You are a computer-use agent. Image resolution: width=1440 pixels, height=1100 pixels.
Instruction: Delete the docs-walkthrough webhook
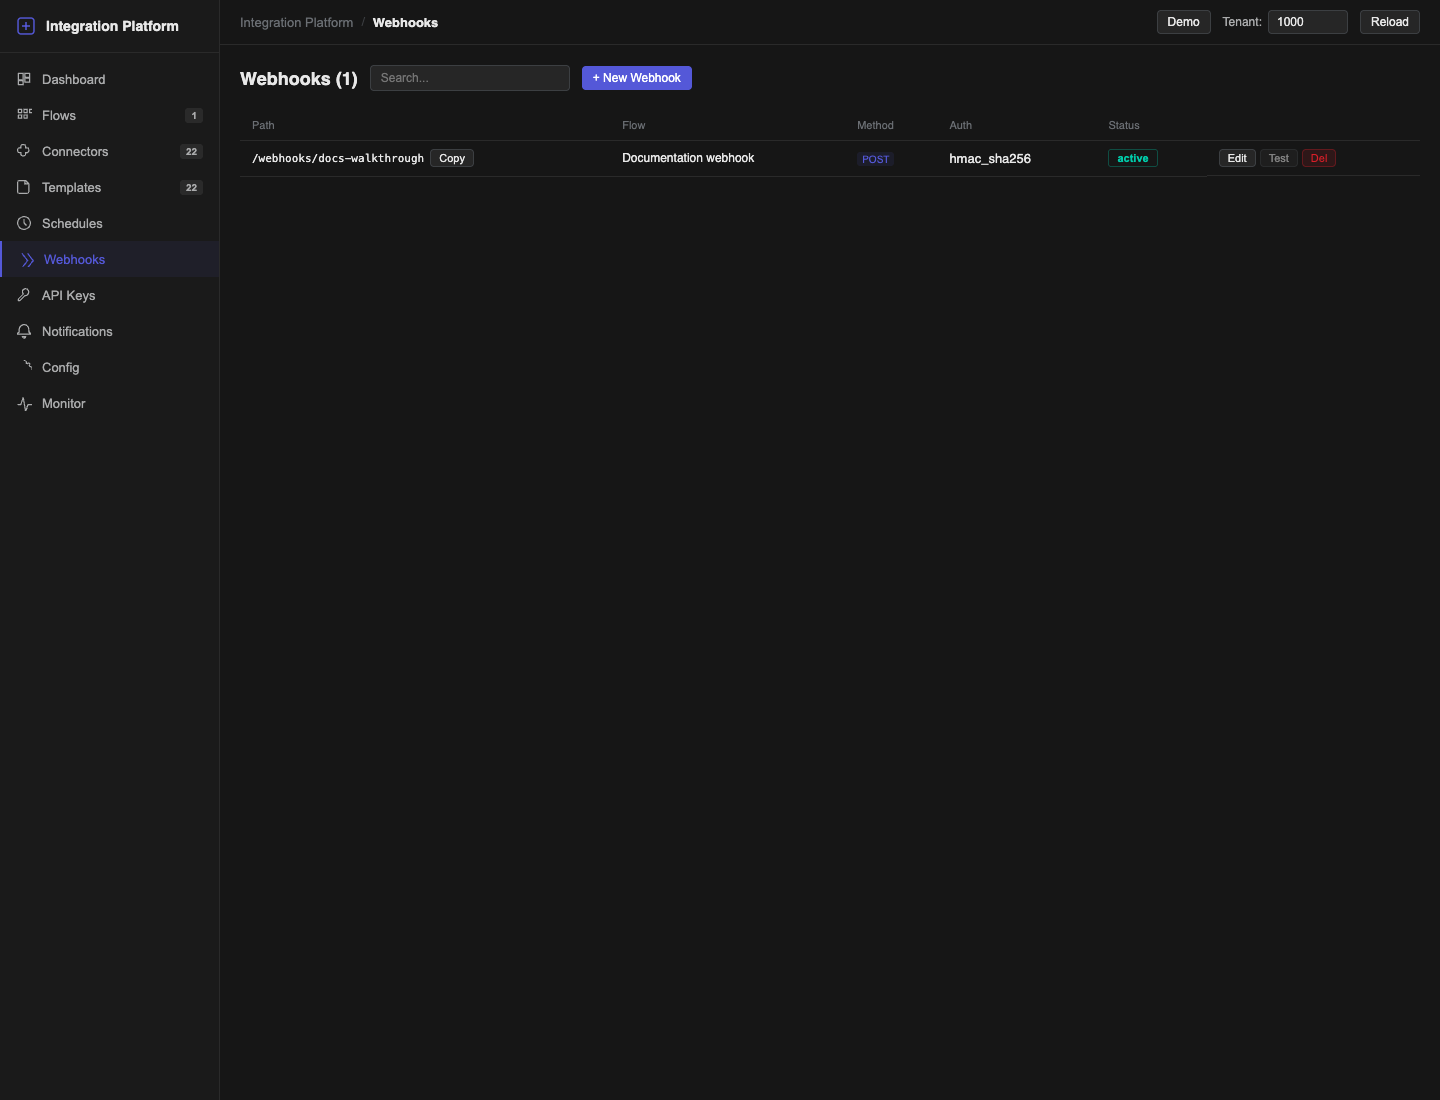click(x=1319, y=158)
